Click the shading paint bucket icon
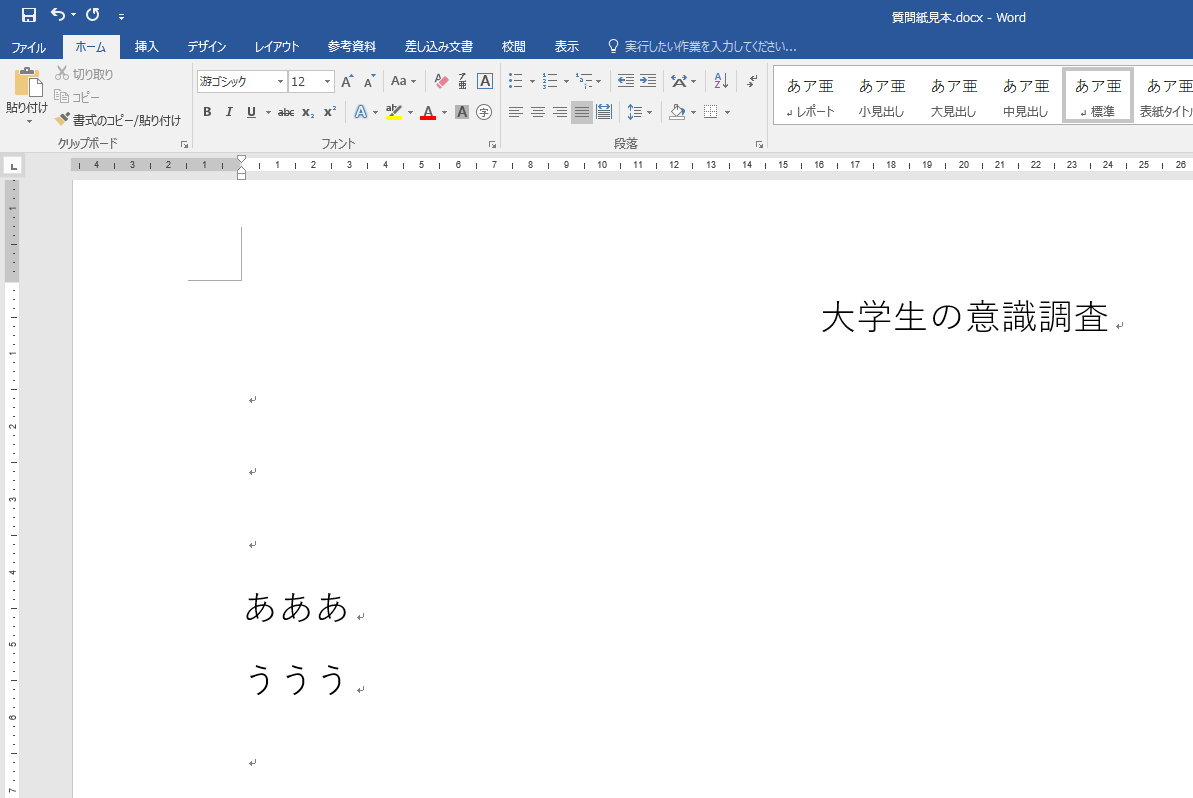Screen dimensions: 1193x798 click(677, 113)
